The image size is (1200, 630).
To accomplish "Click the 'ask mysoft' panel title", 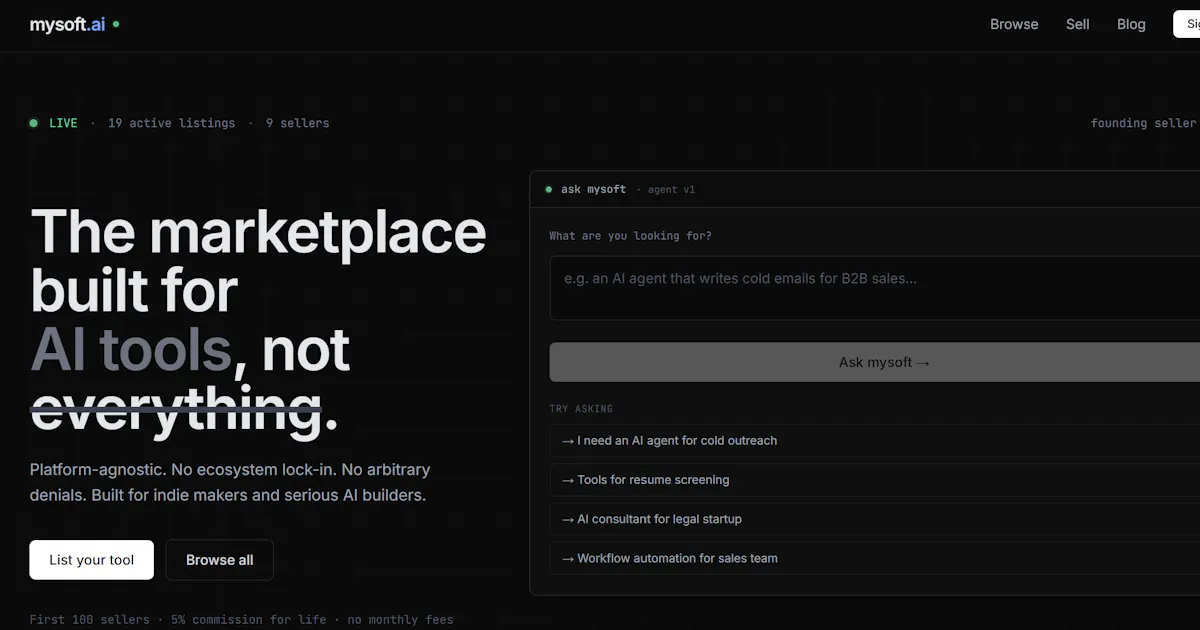I will tap(593, 189).
